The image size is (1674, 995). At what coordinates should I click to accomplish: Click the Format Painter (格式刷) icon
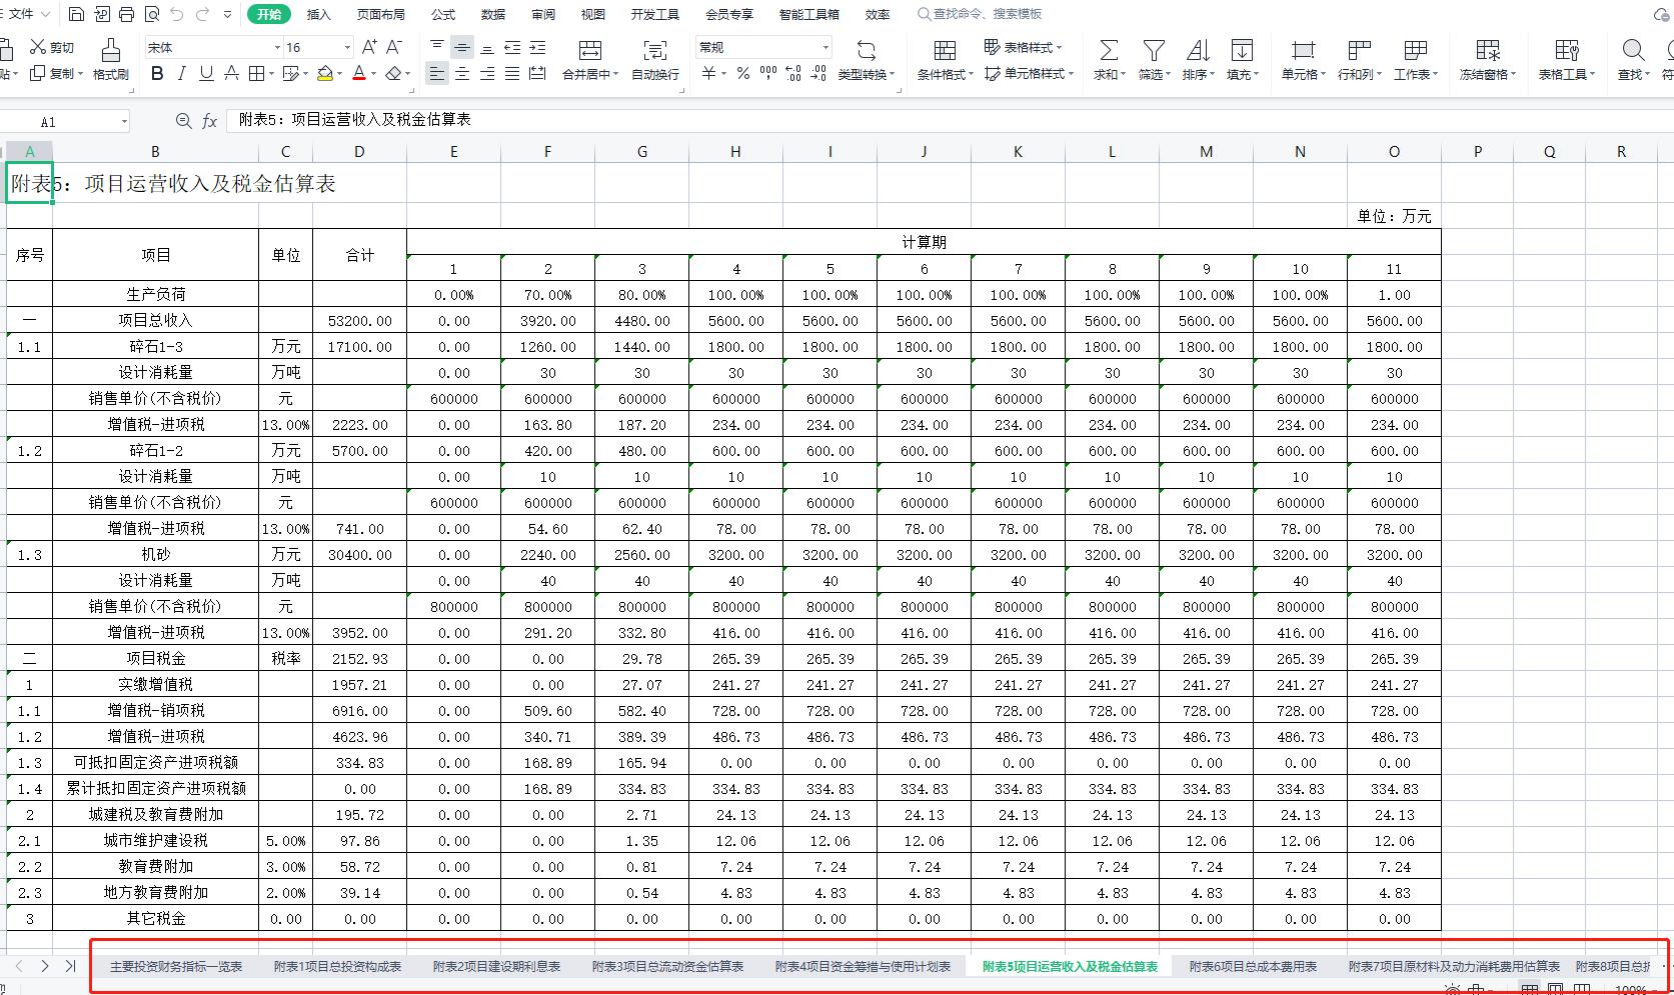(110, 50)
